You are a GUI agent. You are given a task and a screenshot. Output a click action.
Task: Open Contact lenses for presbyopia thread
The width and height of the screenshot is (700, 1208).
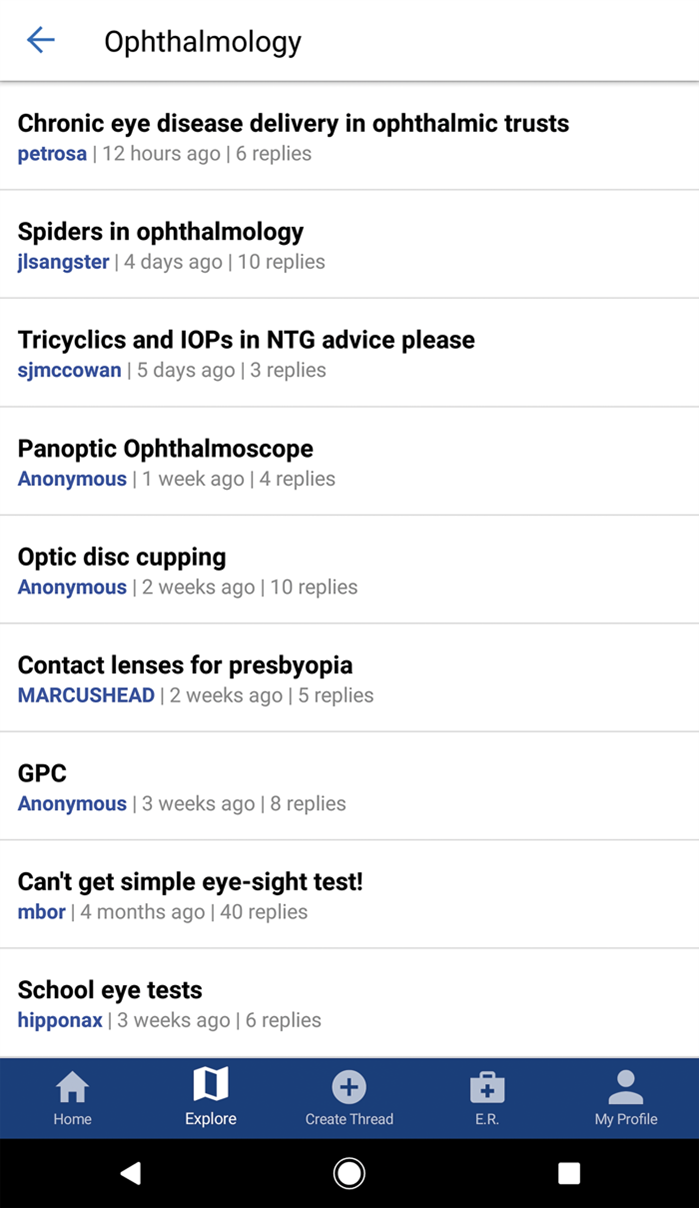point(185,665)
